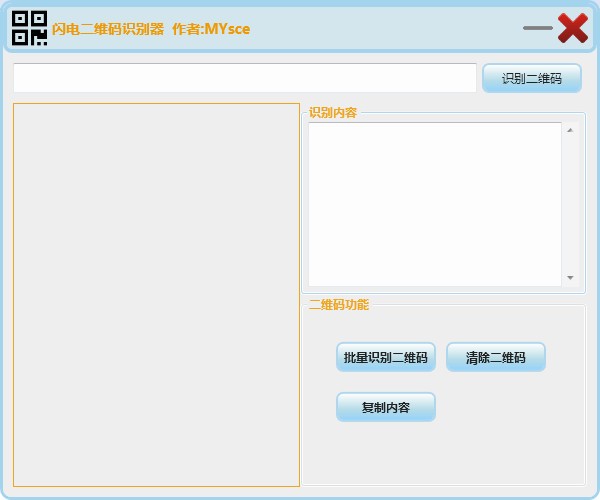Click the 二维码功能 group label
600x500 pixels.
click(x=339, y=305)
